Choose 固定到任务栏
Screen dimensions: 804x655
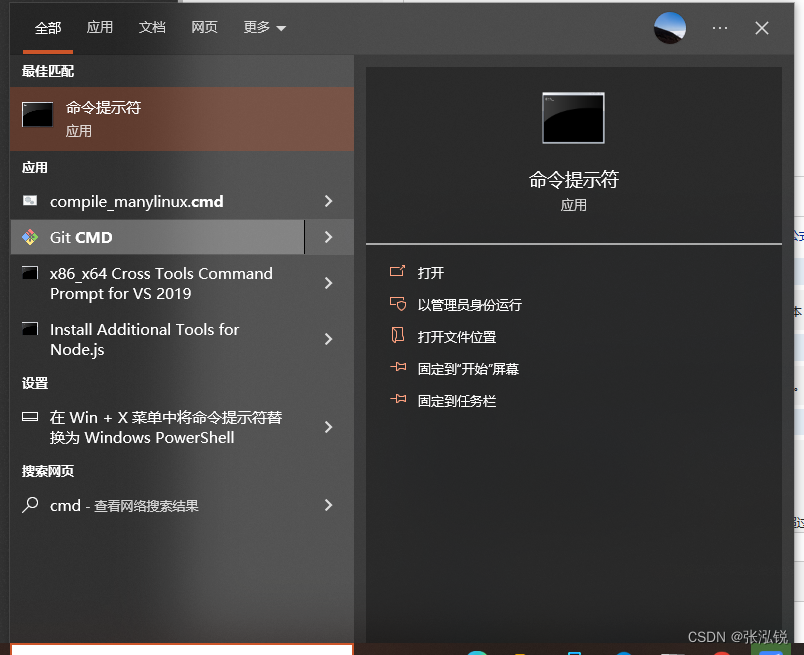pyautogui.click(x=457, y=401)
